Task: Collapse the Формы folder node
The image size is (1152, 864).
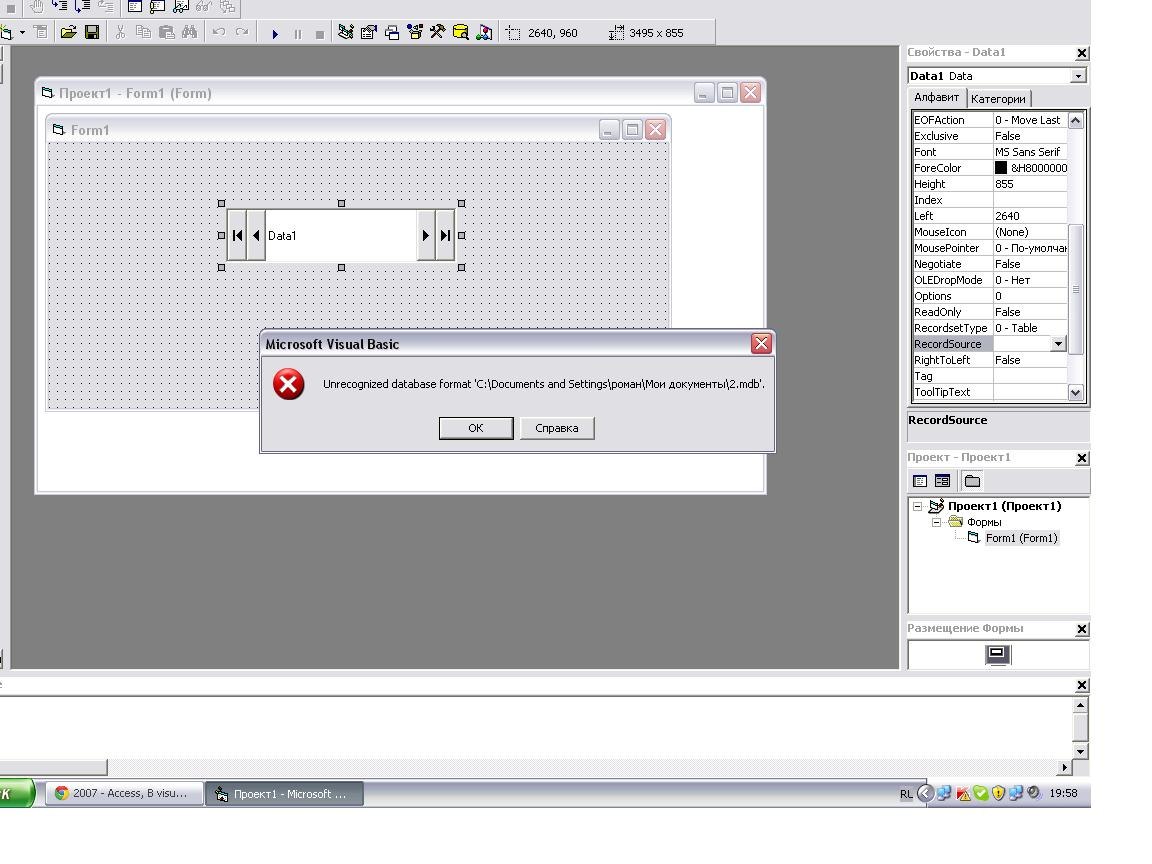Action: click(x=936, y=522)
